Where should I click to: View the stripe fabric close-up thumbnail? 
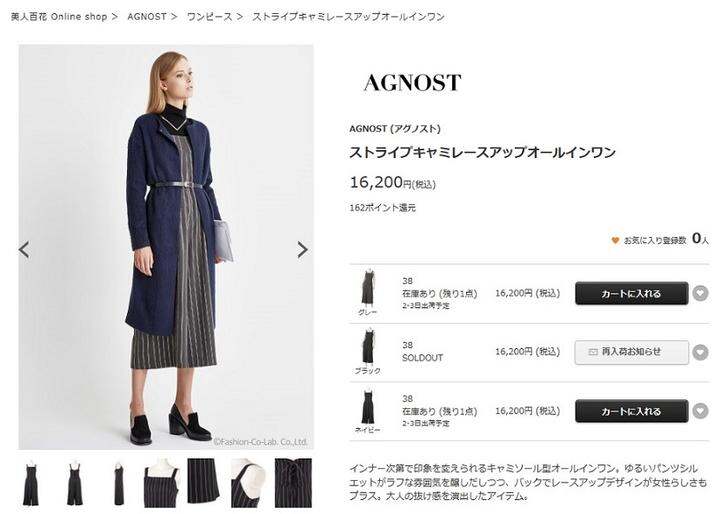coord(203,481)
